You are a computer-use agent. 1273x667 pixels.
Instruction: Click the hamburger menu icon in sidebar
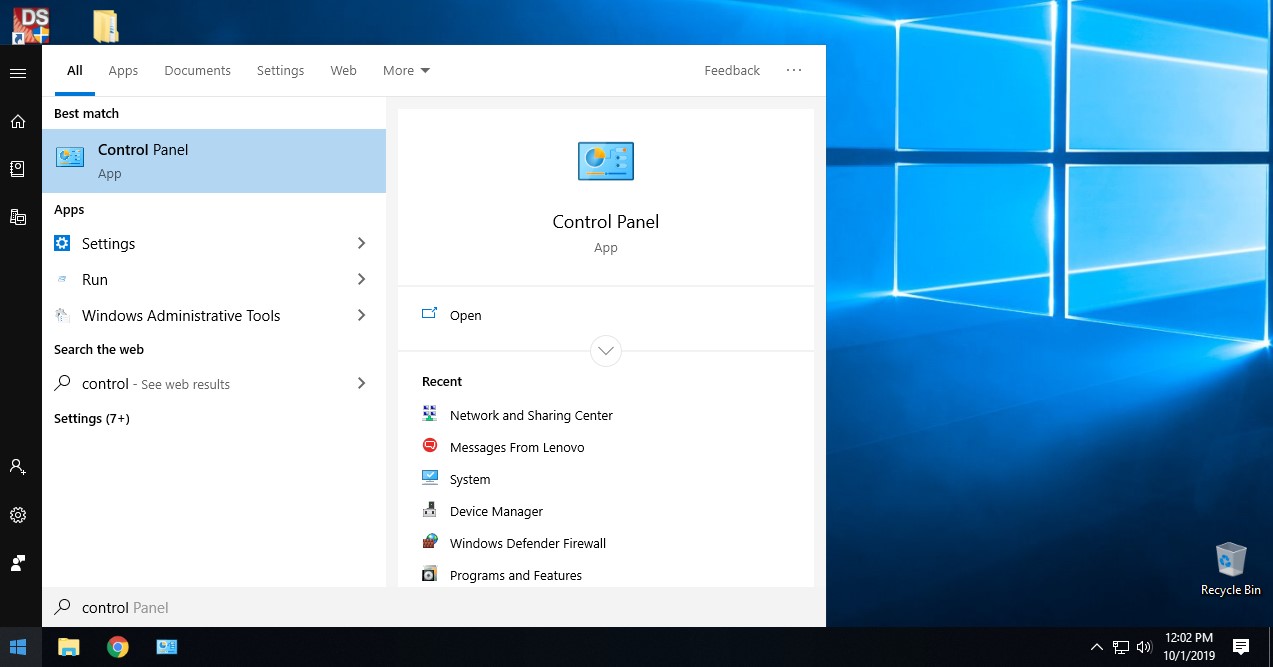(17, 73)
